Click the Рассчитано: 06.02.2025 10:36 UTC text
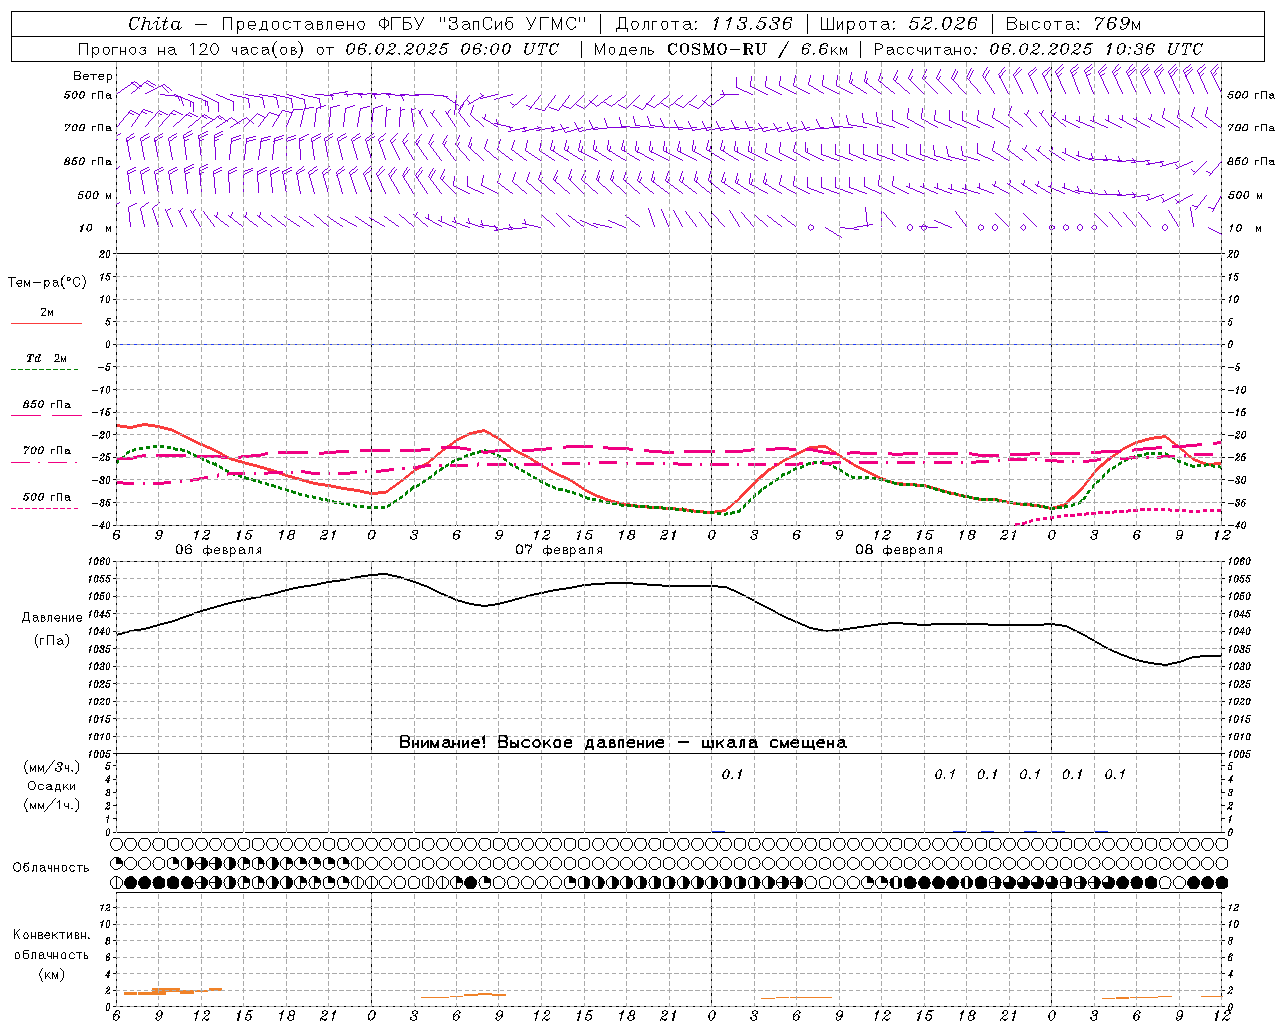 coord(1038,49)
